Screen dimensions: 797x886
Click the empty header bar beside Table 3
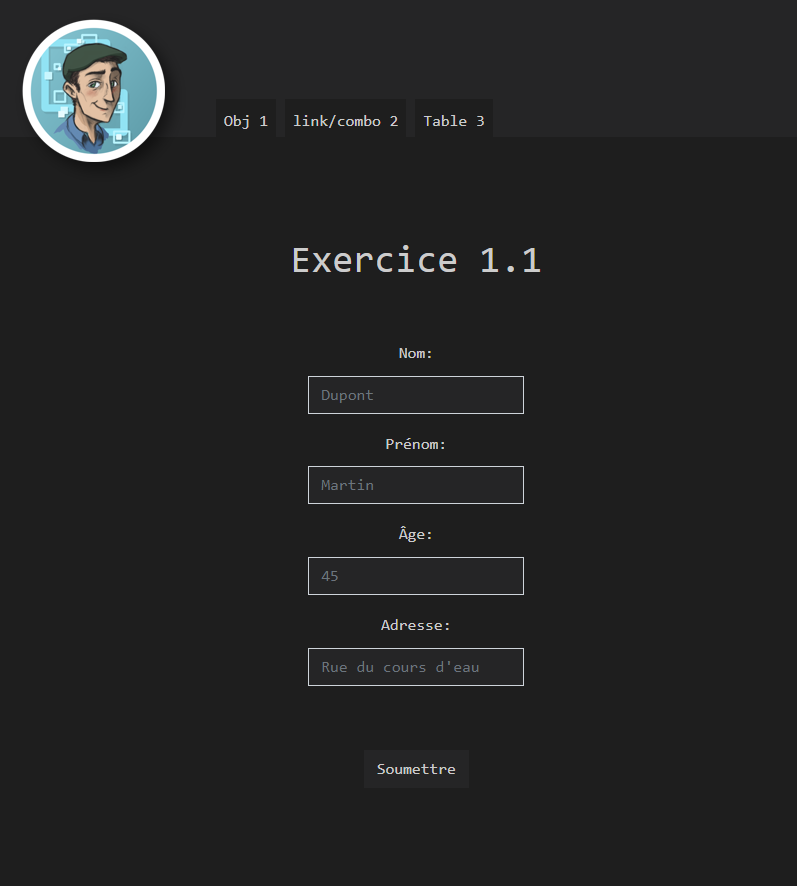coord(644,68)
